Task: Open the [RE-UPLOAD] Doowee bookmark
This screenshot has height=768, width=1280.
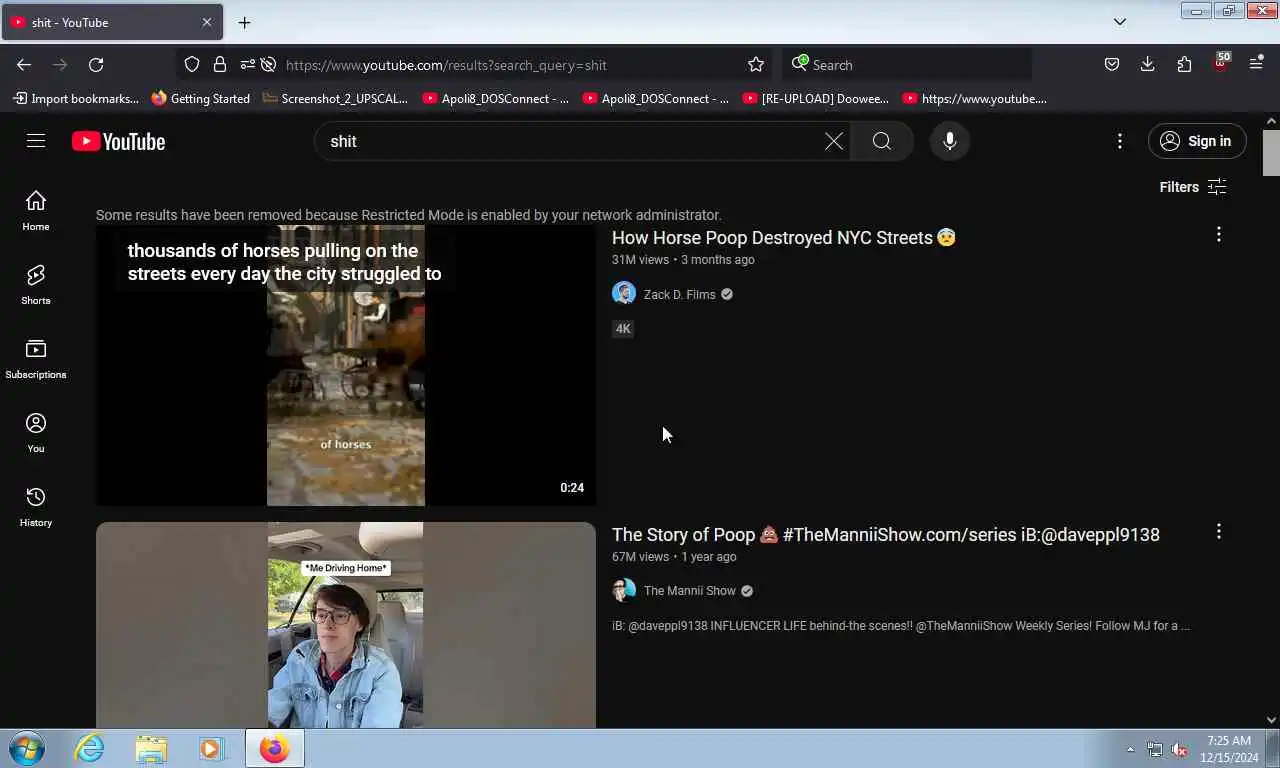Action: (x=816, y=99)
